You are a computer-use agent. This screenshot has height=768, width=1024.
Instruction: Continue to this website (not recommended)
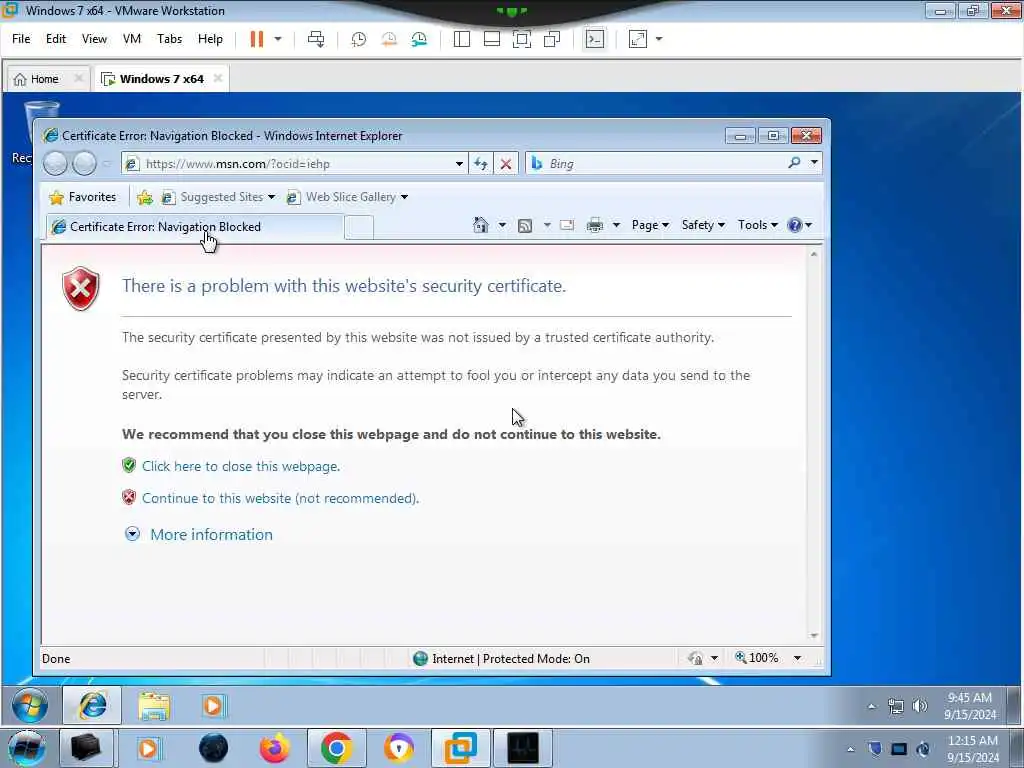(280, 498)
